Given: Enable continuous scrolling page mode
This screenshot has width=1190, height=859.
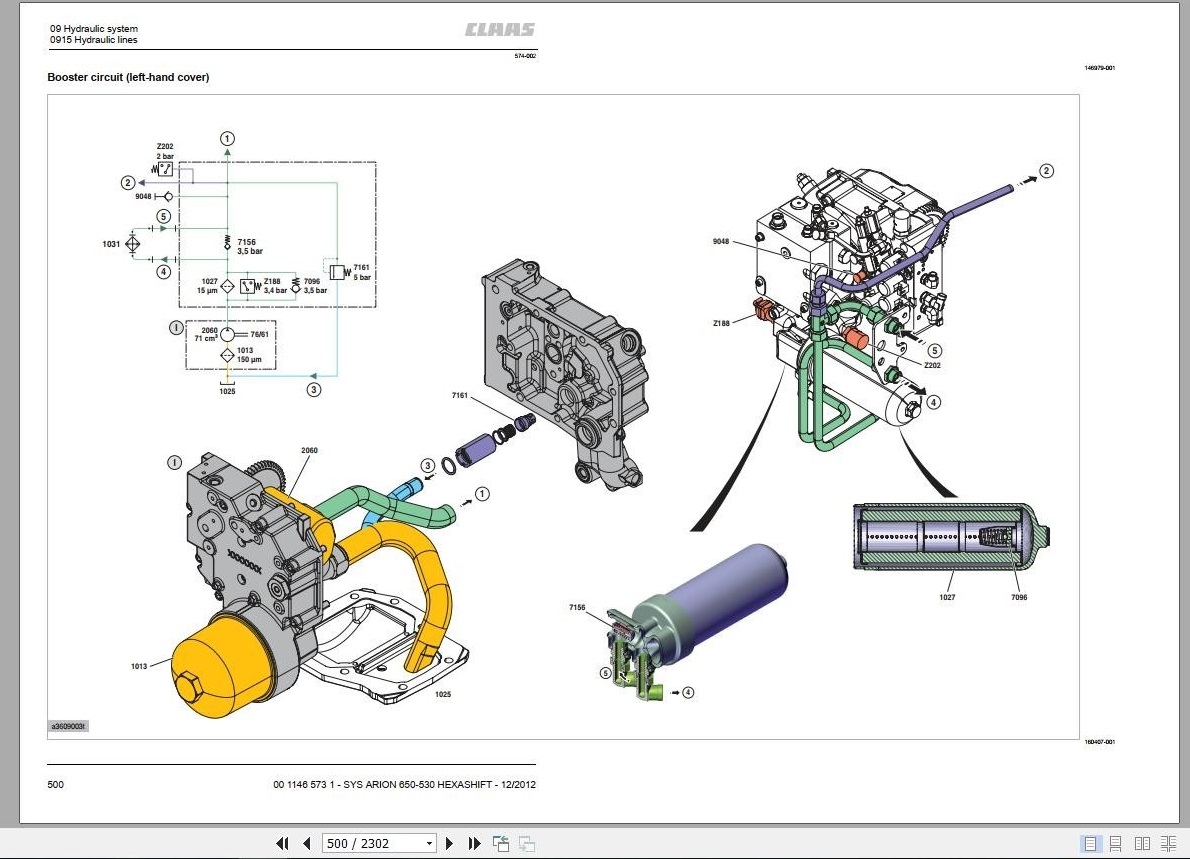Looking at the screenshot, I should pos(1116,843).
